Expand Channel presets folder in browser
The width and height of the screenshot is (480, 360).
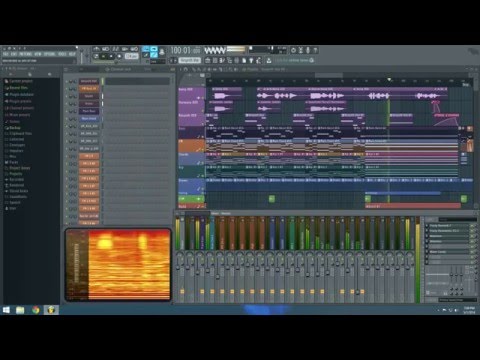pyautogui.click(x=19, y=108)
